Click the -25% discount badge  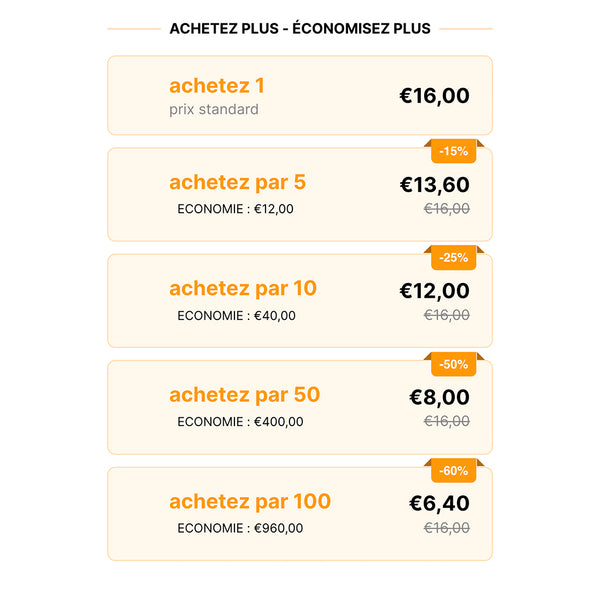453,258
